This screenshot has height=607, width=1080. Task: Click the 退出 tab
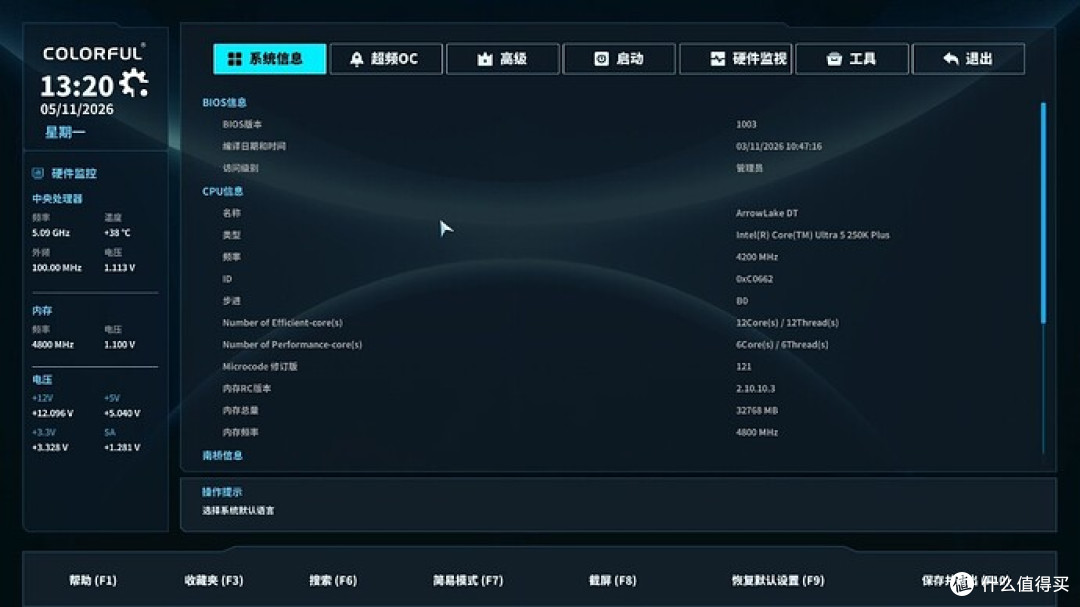[968, 59]
